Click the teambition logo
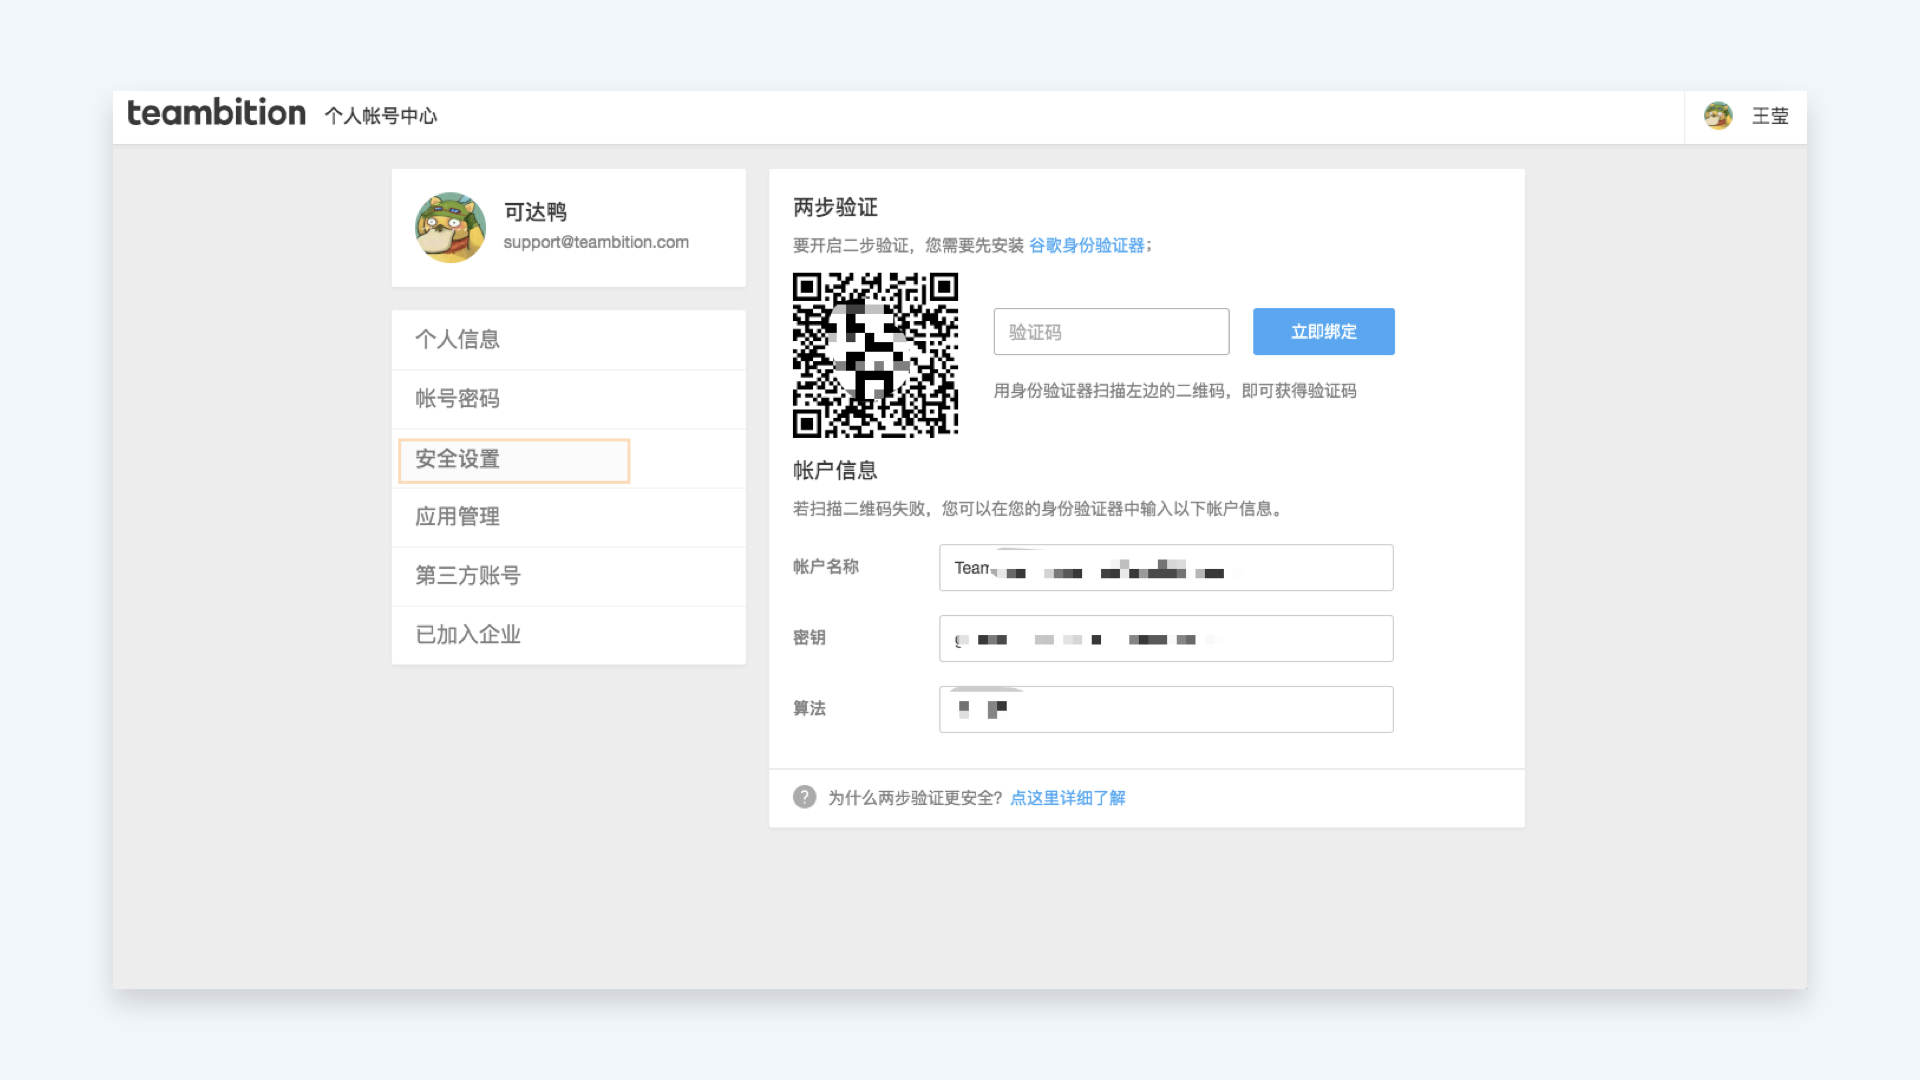Image resolution: width=1920 pixels, height=1080 pixels. (x=216, y=113)
